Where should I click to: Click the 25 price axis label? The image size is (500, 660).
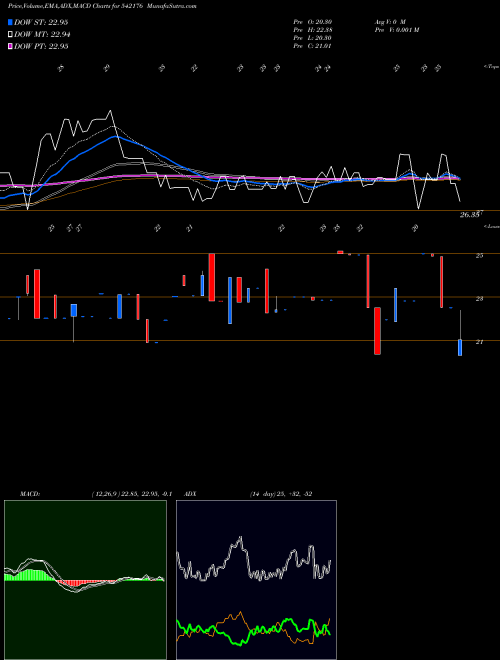click(x=479, y=255)
